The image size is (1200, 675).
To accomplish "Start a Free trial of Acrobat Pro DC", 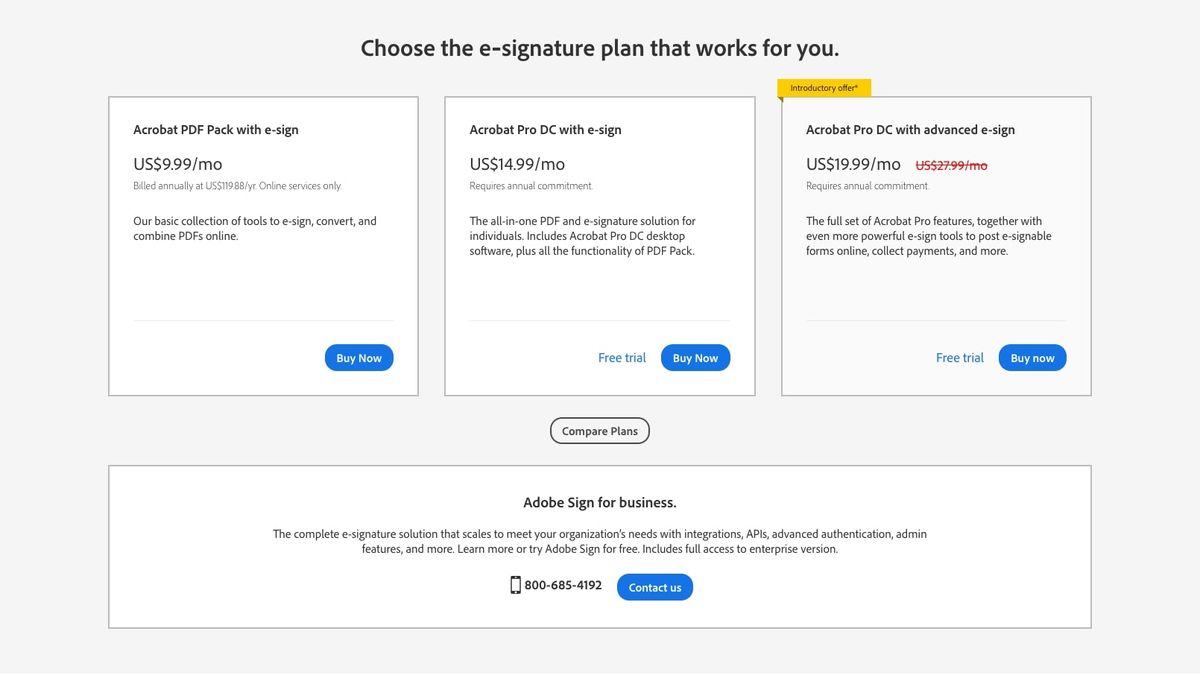I will tap(621, 357).
